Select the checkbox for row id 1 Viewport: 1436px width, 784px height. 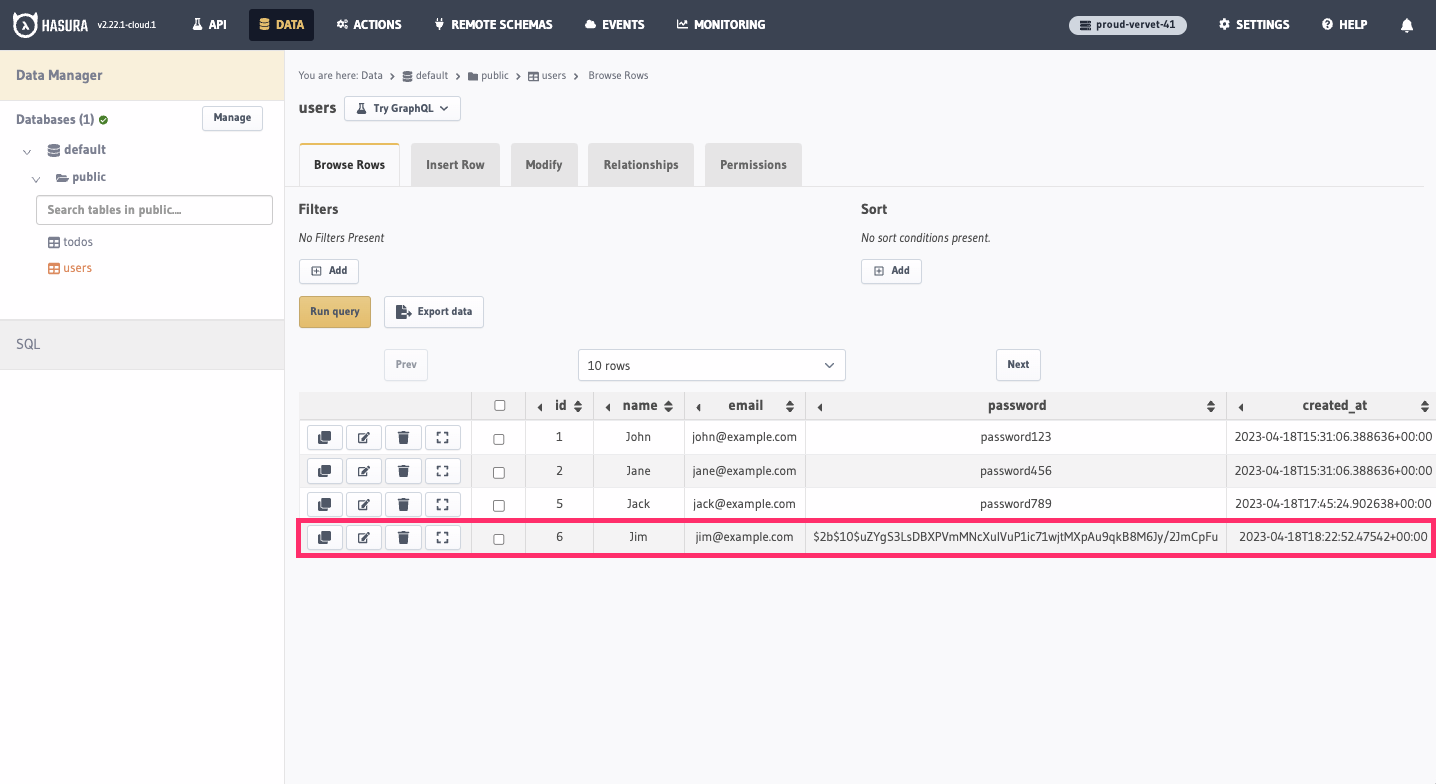pos(499,439)
